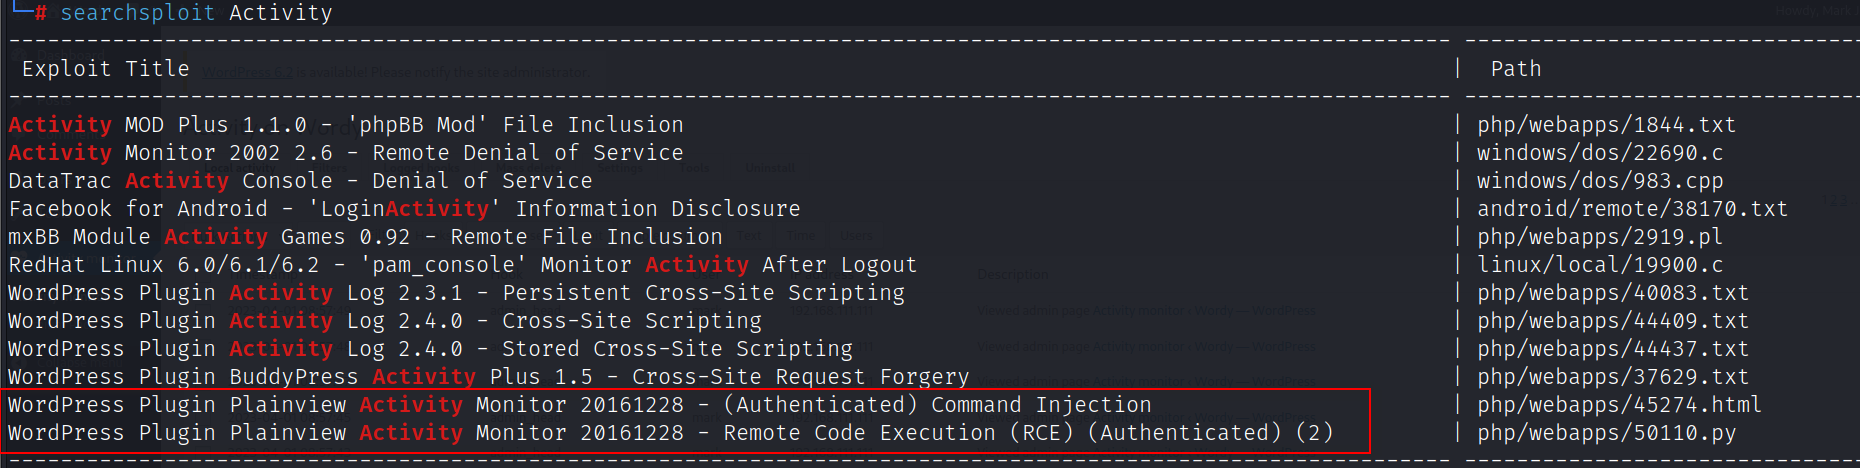Click the Activity Log 2.3.1 Persistent XSS entry
The width and height of the screenshot is (1860, 468).
click(456, 293)
